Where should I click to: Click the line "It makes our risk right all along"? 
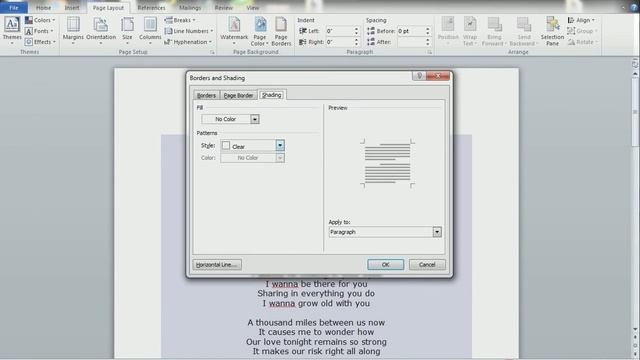316,351
